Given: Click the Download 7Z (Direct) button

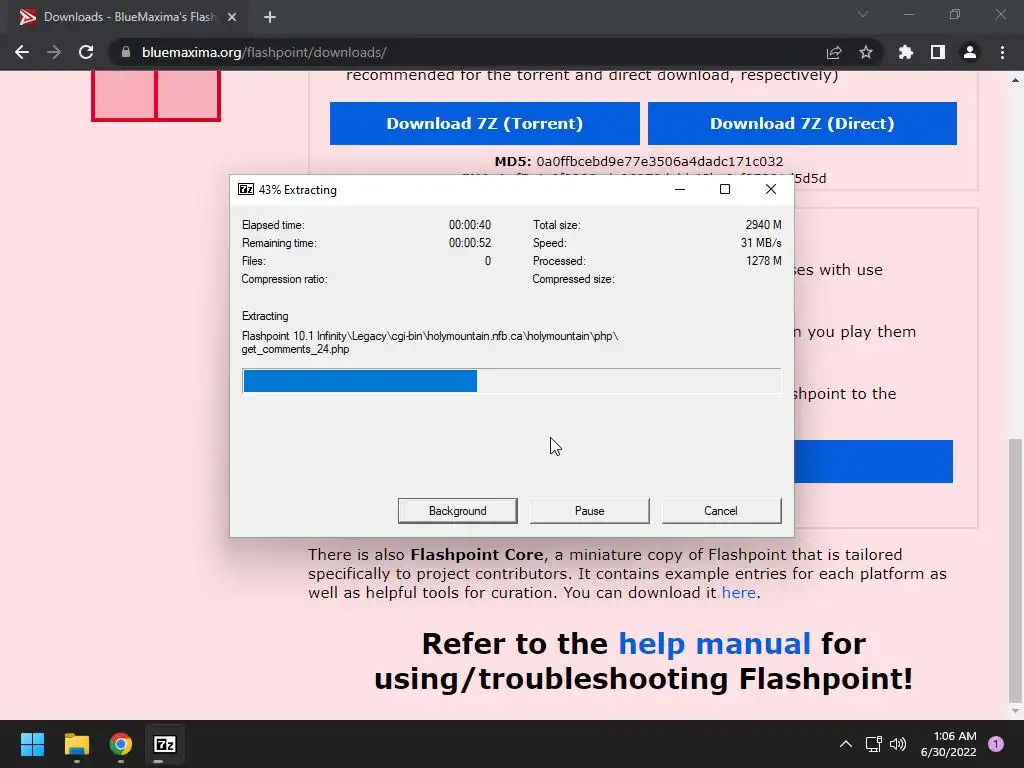Looking at the screenshot, I should (802, 123).
